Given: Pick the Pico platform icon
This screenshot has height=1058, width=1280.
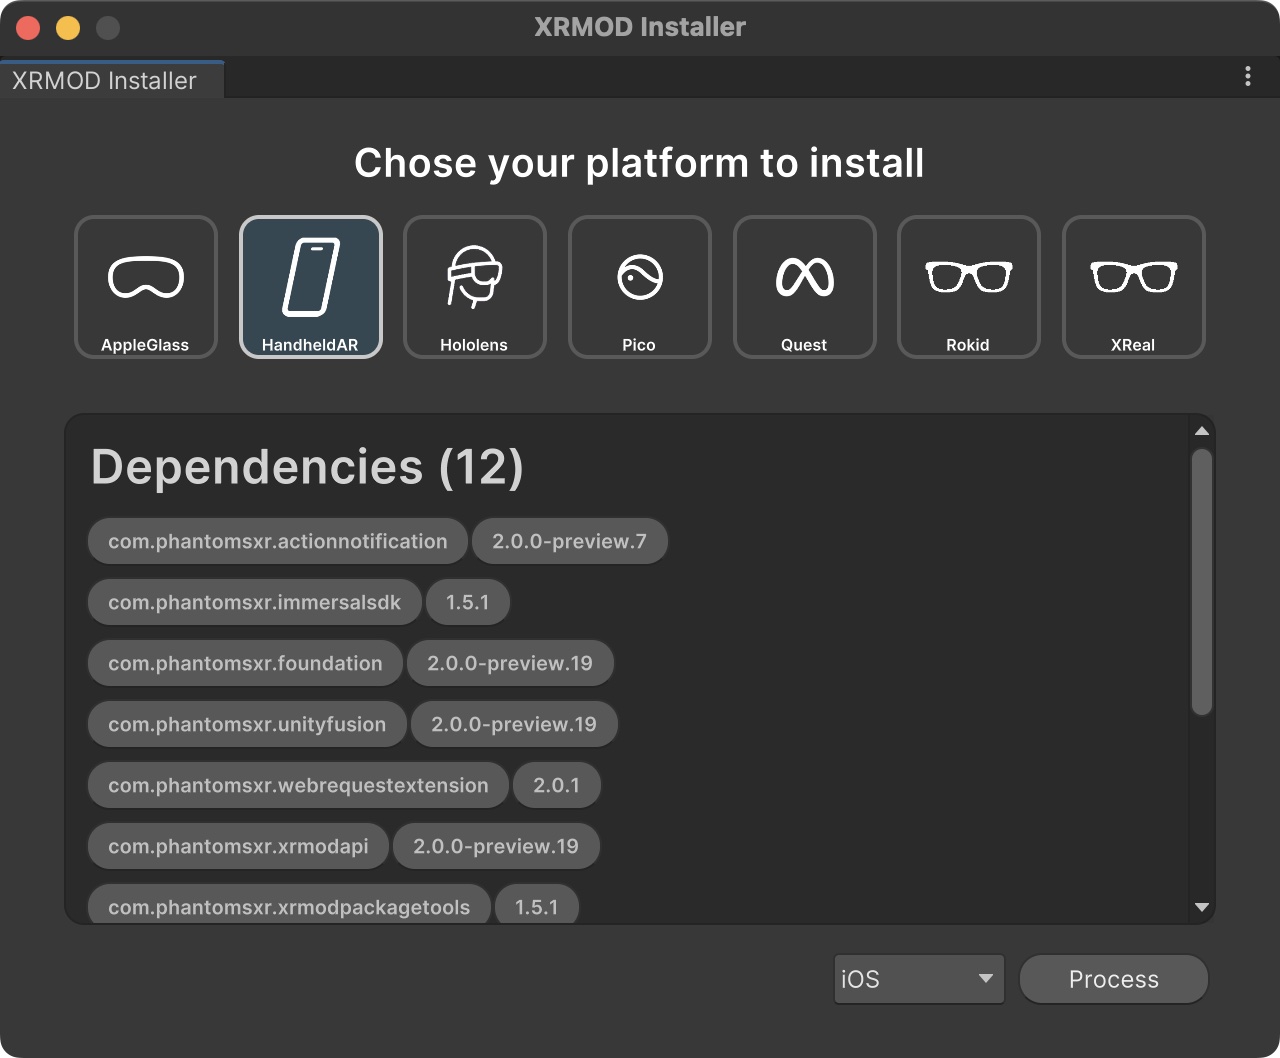Looking at the screenshot, I should [x=640, y=287].
